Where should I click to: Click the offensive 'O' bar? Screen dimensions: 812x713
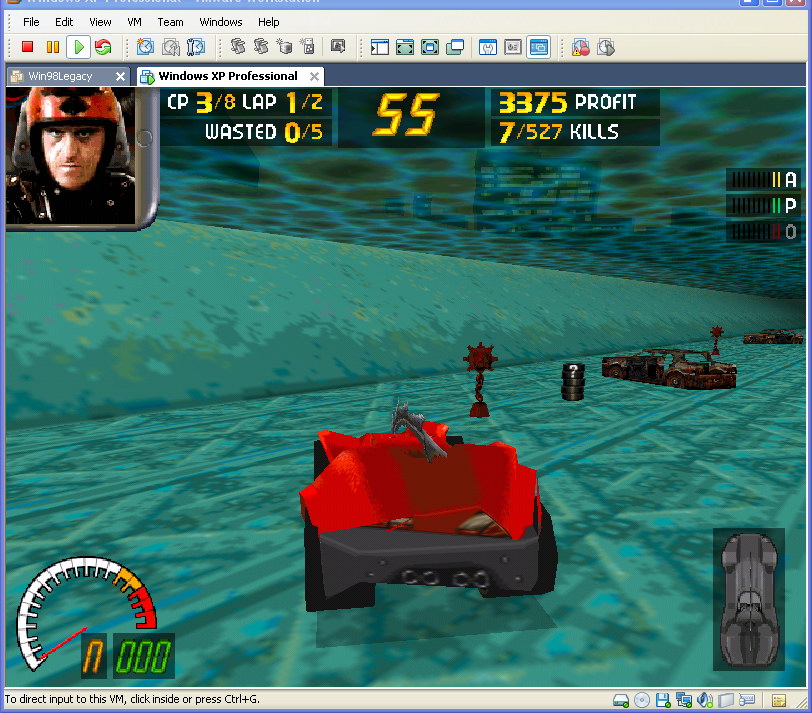click(x=763, y=231)
